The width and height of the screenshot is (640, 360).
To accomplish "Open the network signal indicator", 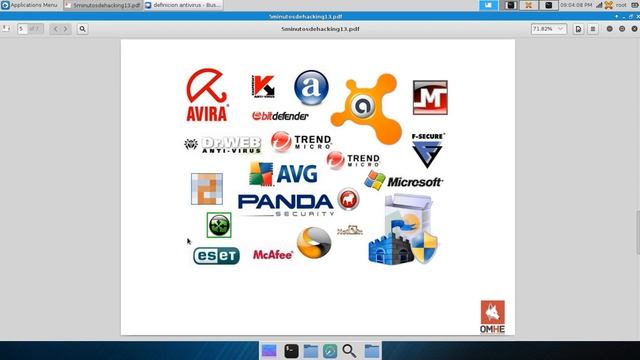I will coord(599,5).
